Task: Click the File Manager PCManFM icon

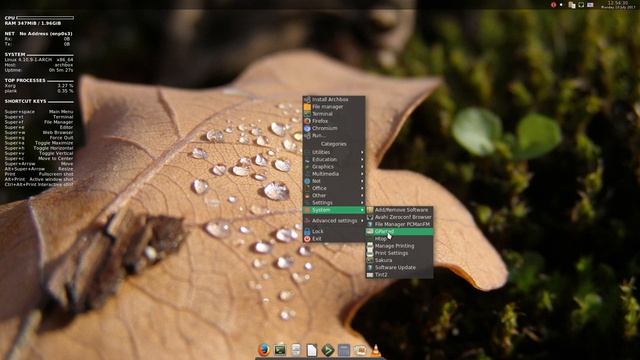Action: tap(370, 224)
